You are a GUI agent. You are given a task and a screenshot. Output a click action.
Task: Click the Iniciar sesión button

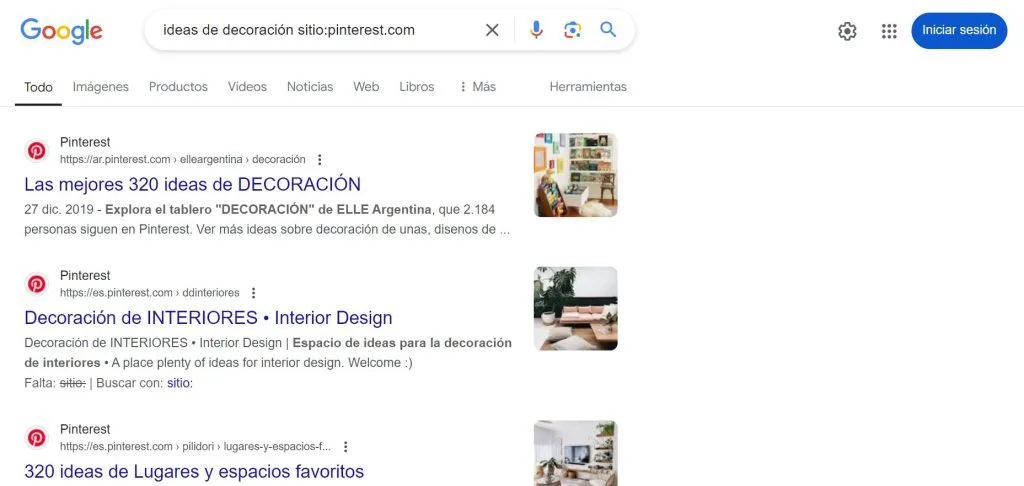(x=959, y=31)
